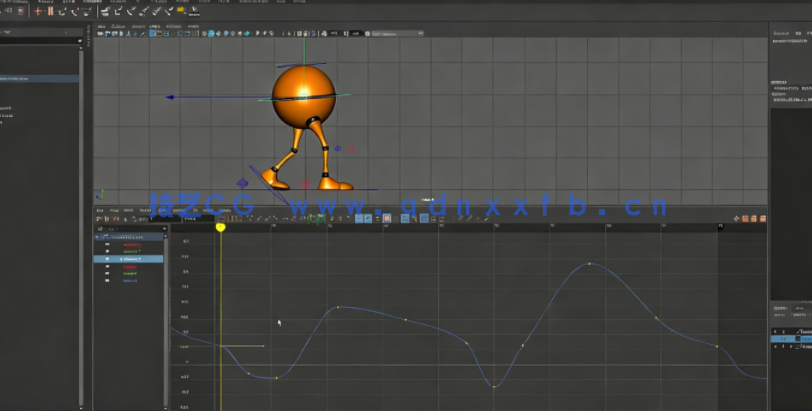Select the highlighted channel in the Graph Editor list

pos(130,259)
